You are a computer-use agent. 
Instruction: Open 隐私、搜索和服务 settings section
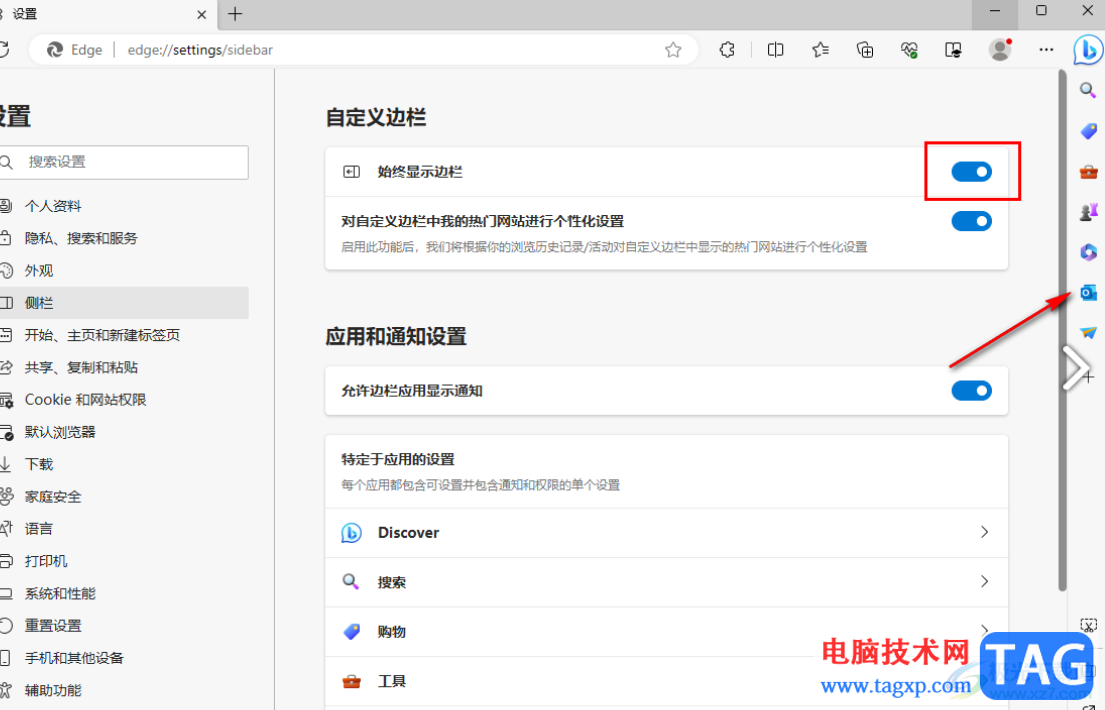124,238
